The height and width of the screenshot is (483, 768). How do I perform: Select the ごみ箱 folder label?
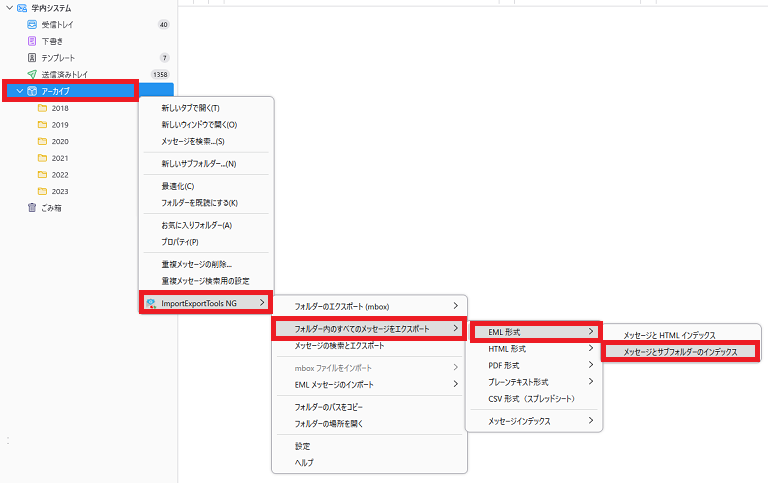point(51,208)
